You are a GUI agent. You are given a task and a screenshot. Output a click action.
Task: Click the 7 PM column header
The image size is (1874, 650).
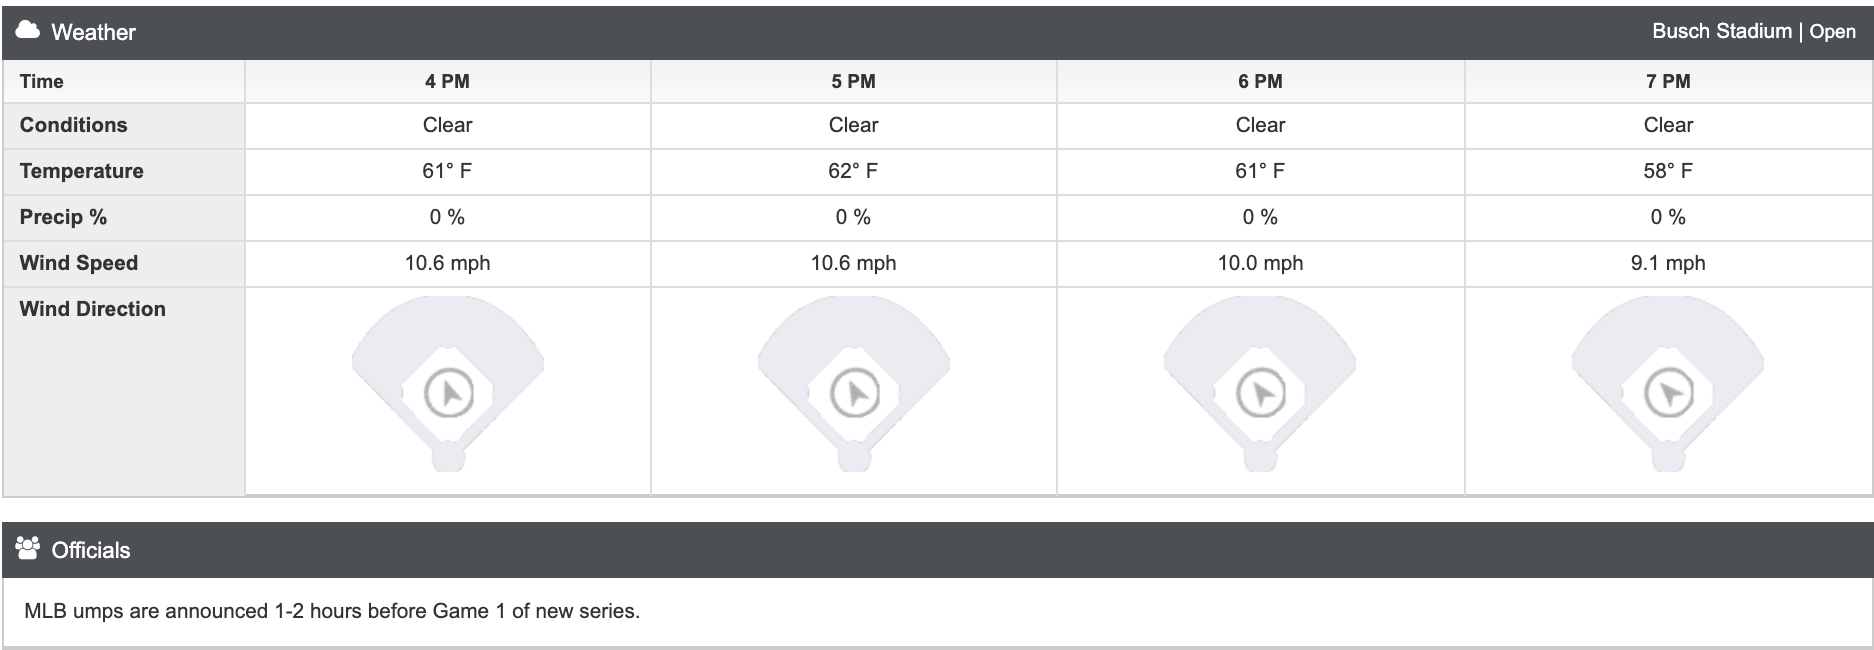click(x=1668, y=82)
